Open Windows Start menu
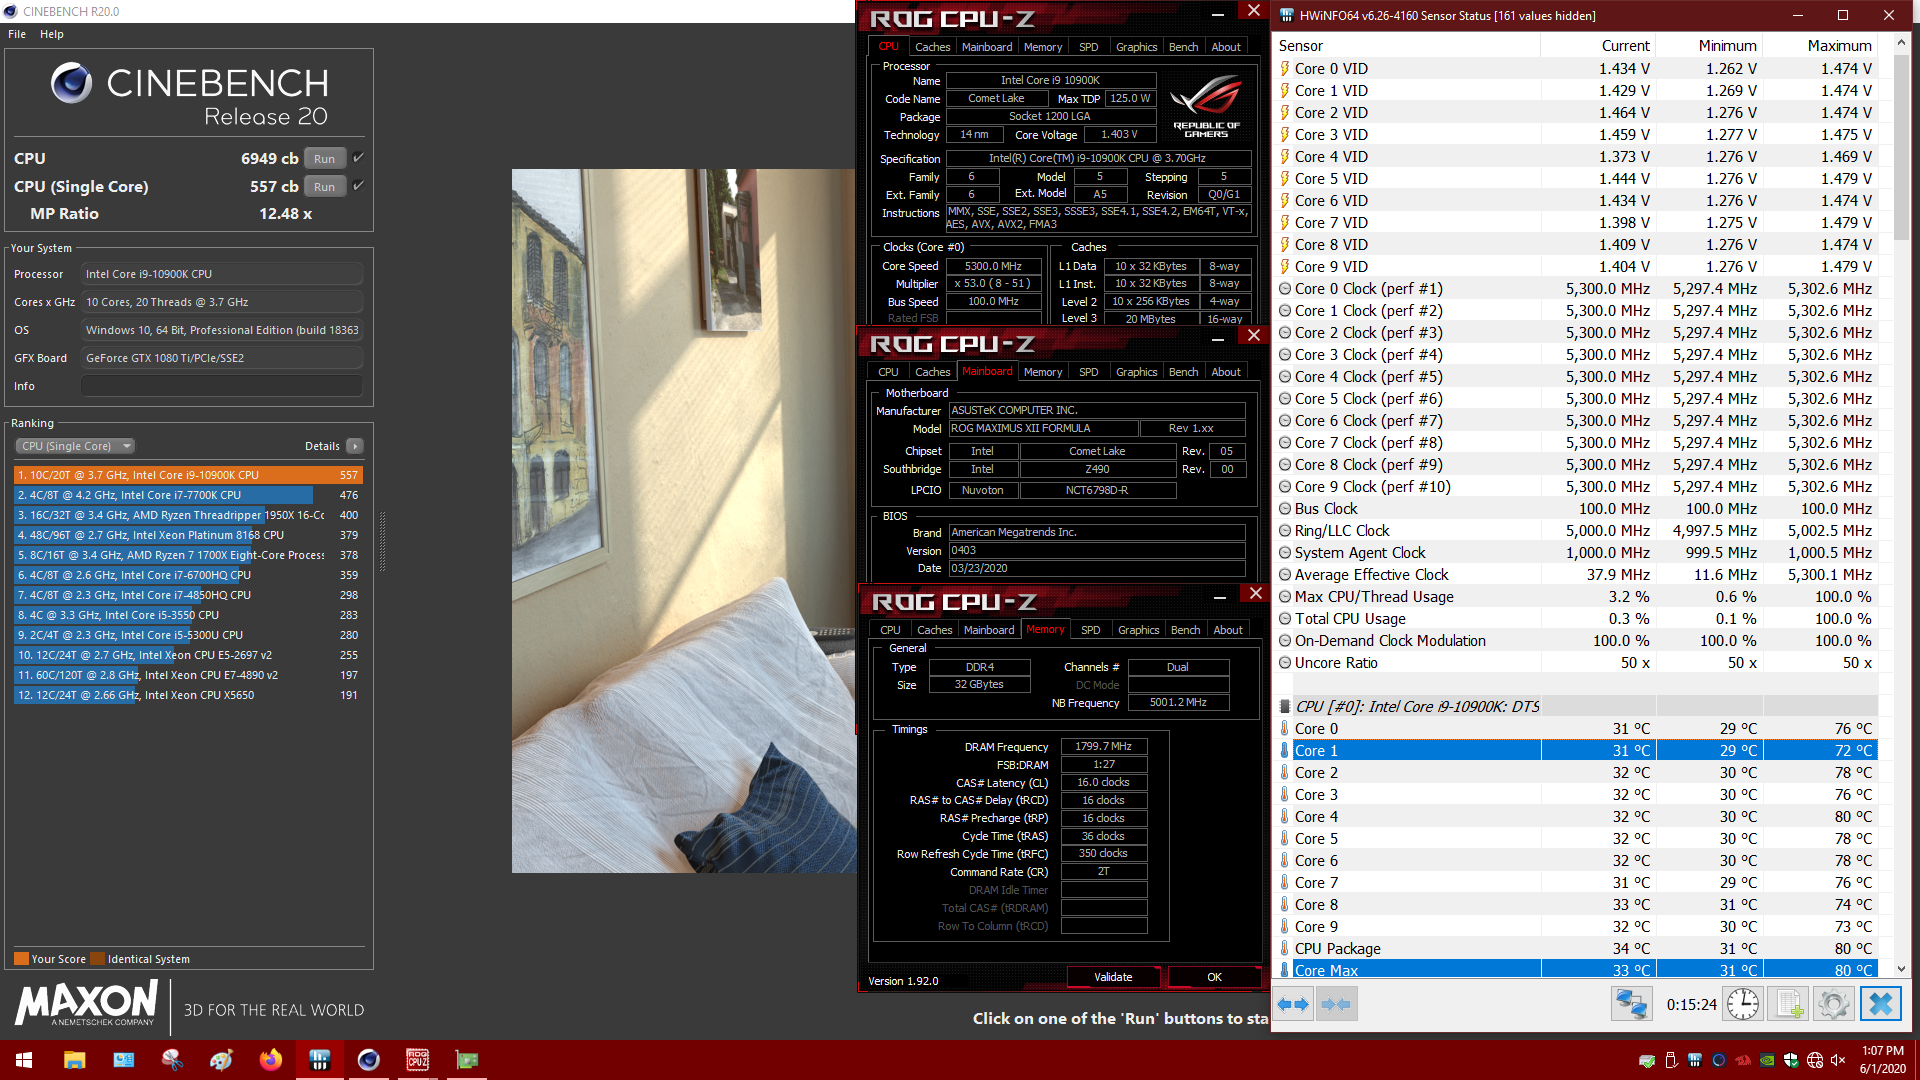Screen dimensions: 1920x1080 [24, 1060]
